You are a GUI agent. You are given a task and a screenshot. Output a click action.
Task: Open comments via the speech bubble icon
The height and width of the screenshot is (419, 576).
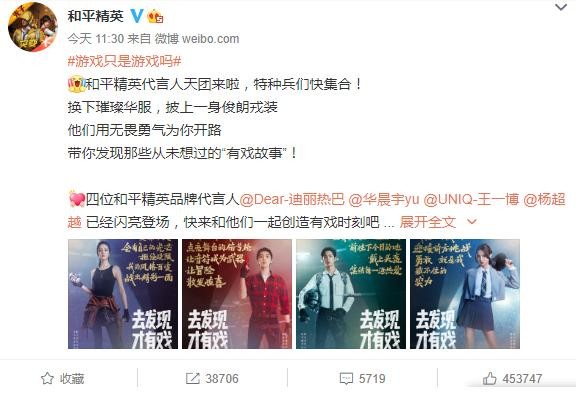pos(346,378)
